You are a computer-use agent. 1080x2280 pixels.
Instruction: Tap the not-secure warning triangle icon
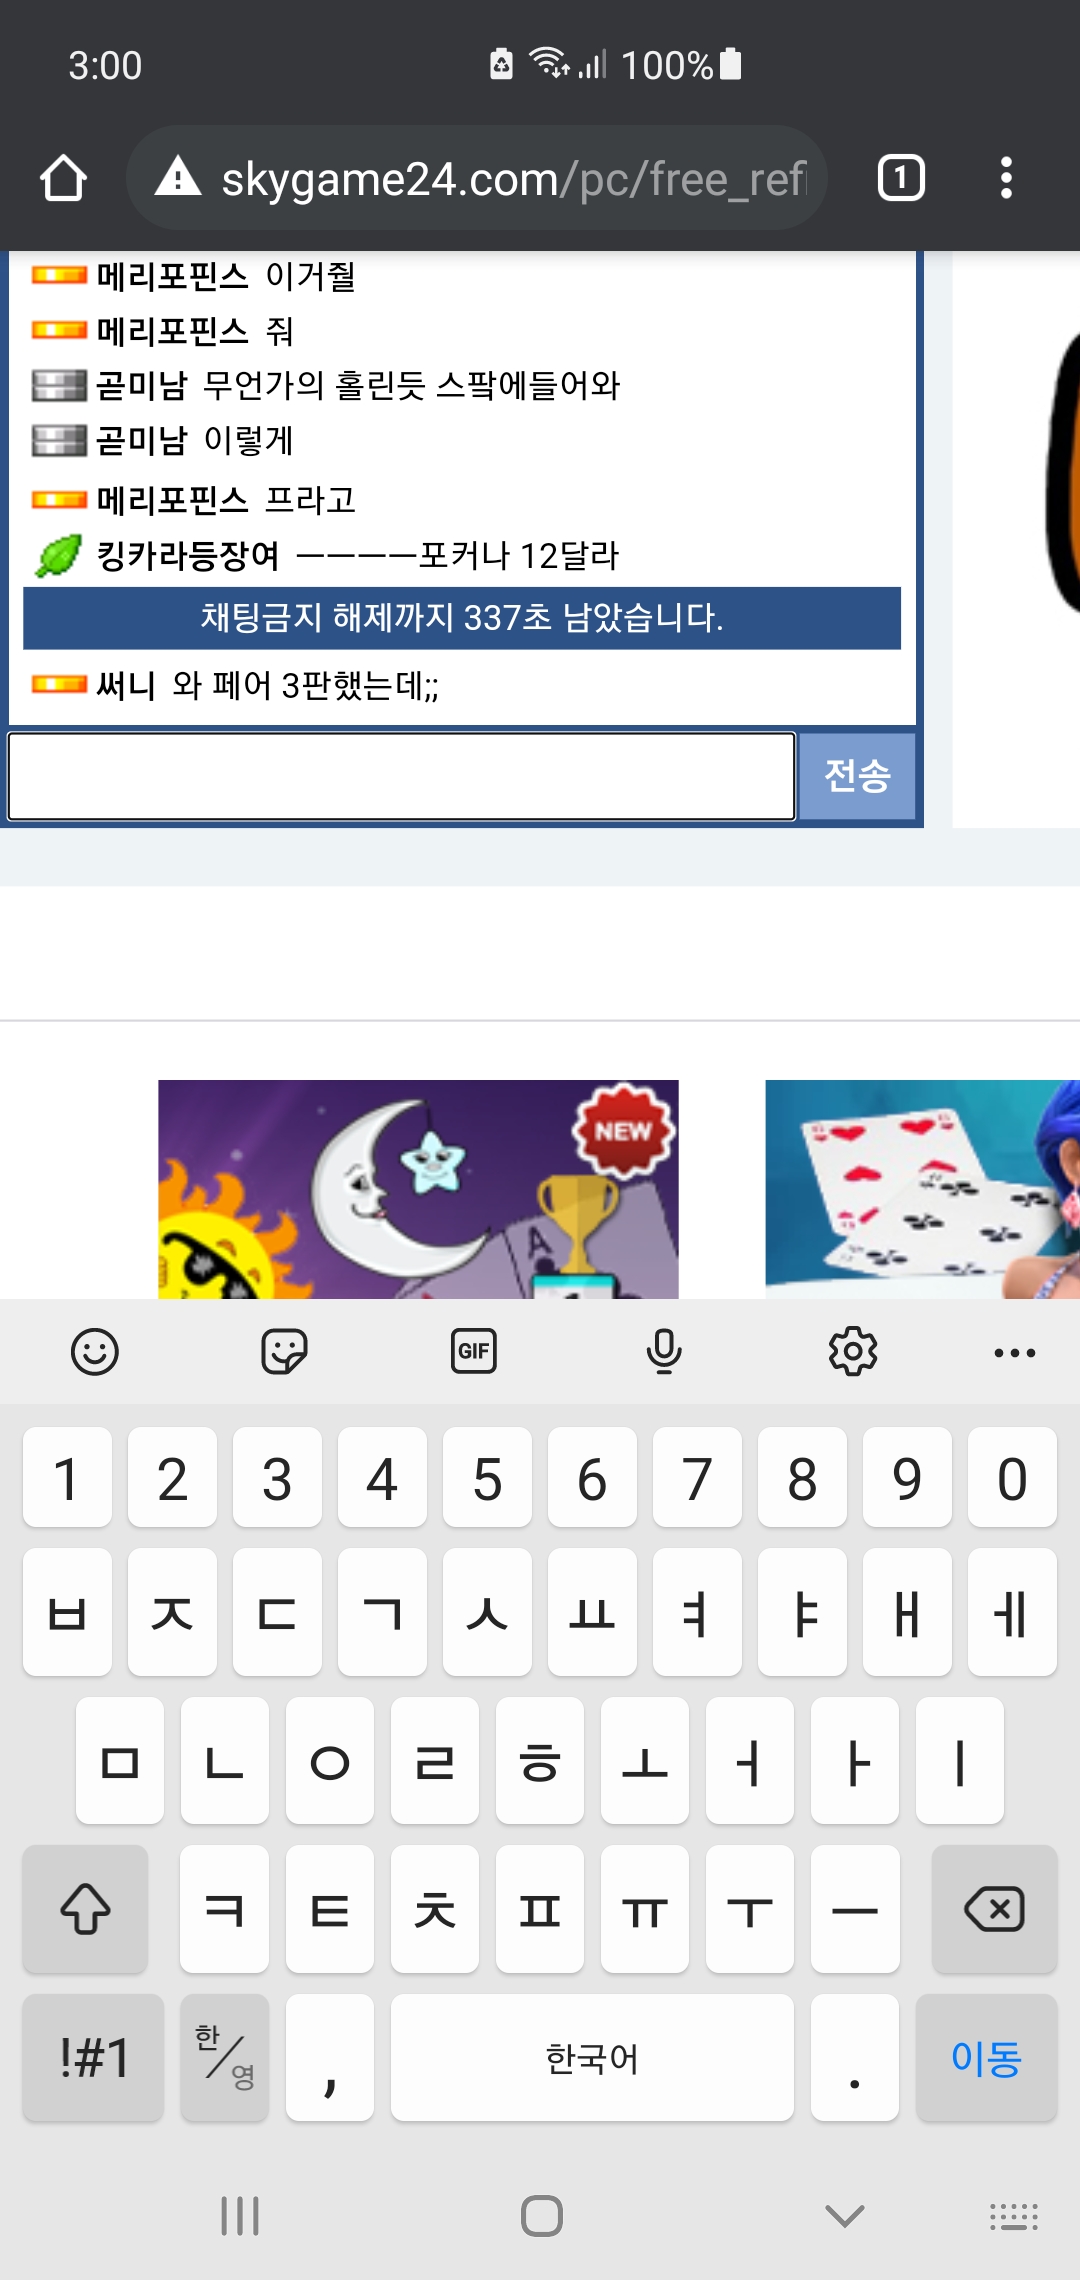[178, 176]
